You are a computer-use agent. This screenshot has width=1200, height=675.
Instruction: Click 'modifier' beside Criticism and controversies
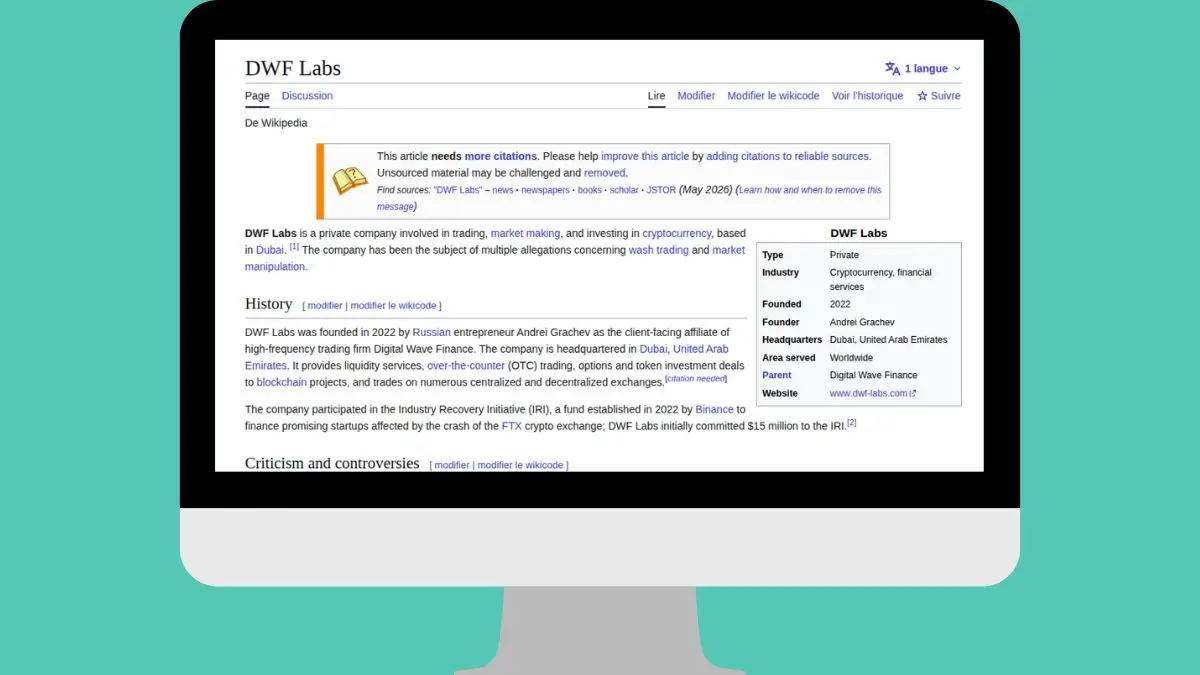452,465
